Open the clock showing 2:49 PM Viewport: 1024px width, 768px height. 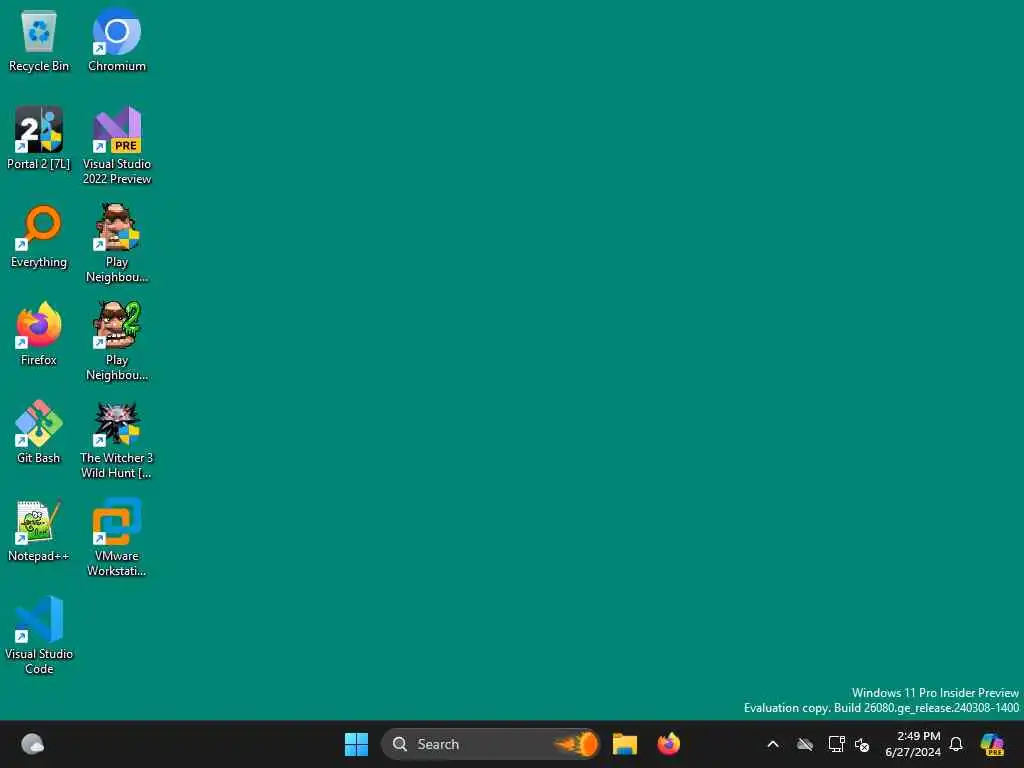[913, 744]
